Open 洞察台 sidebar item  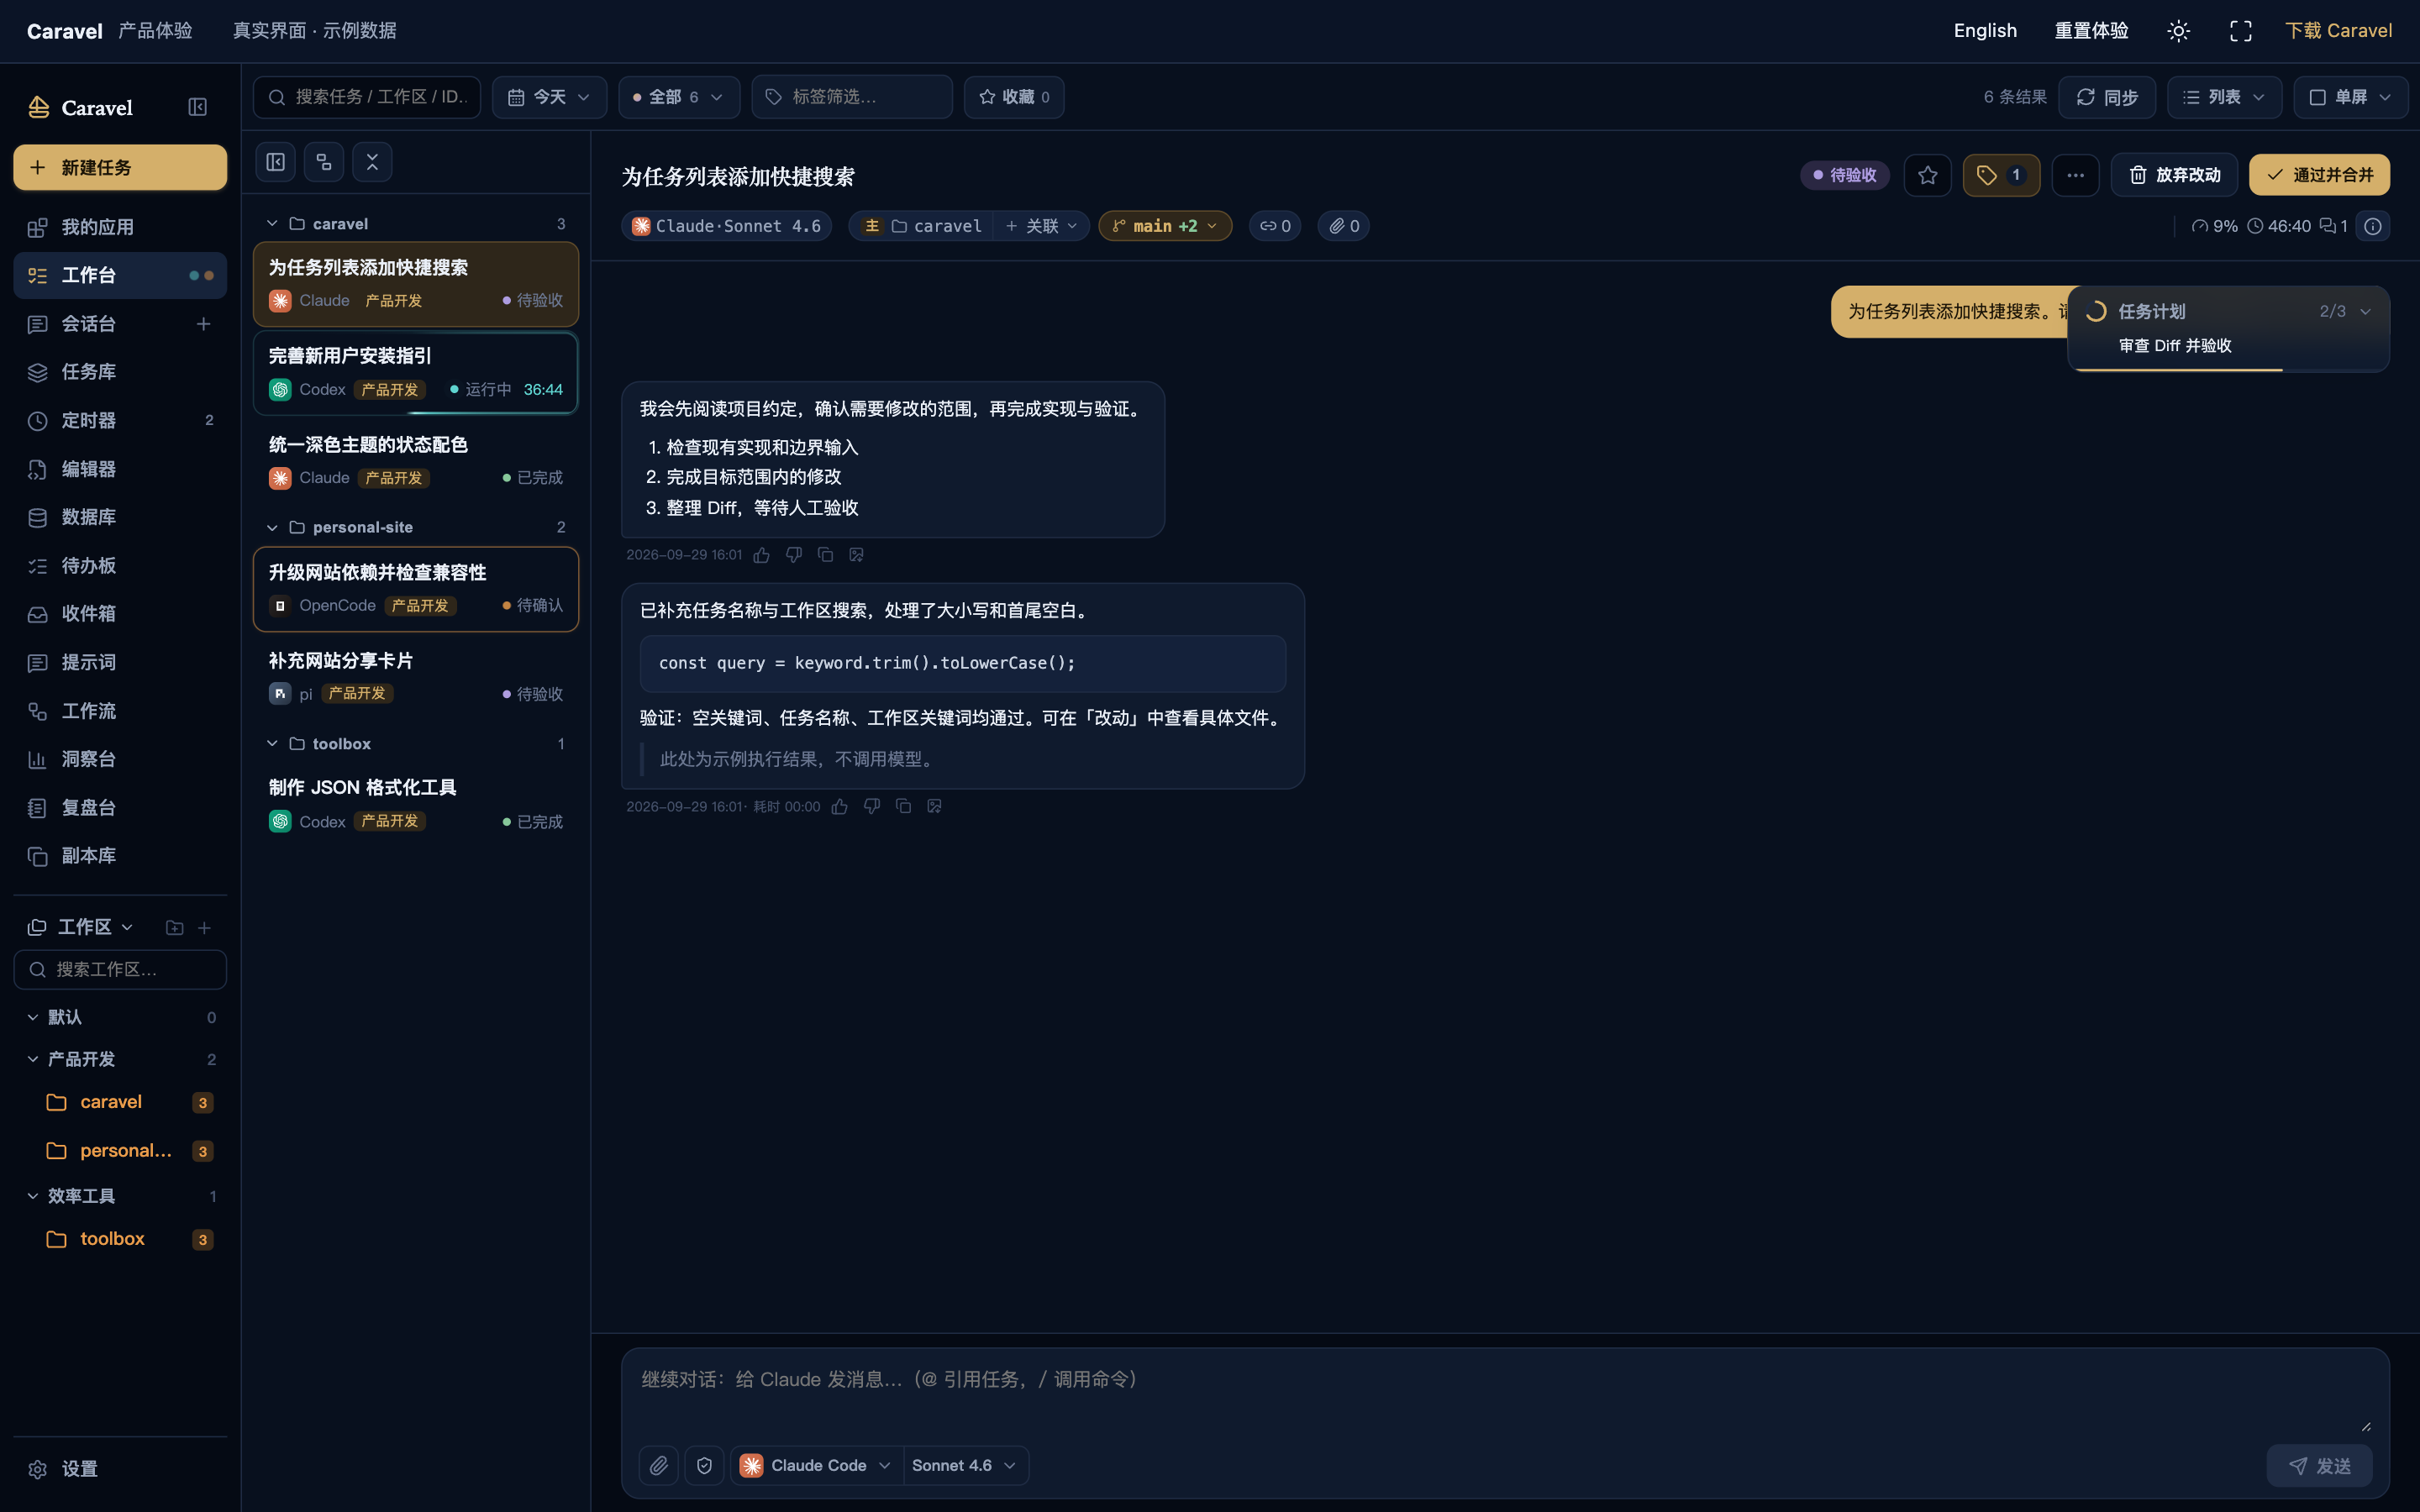click(120, 759)
